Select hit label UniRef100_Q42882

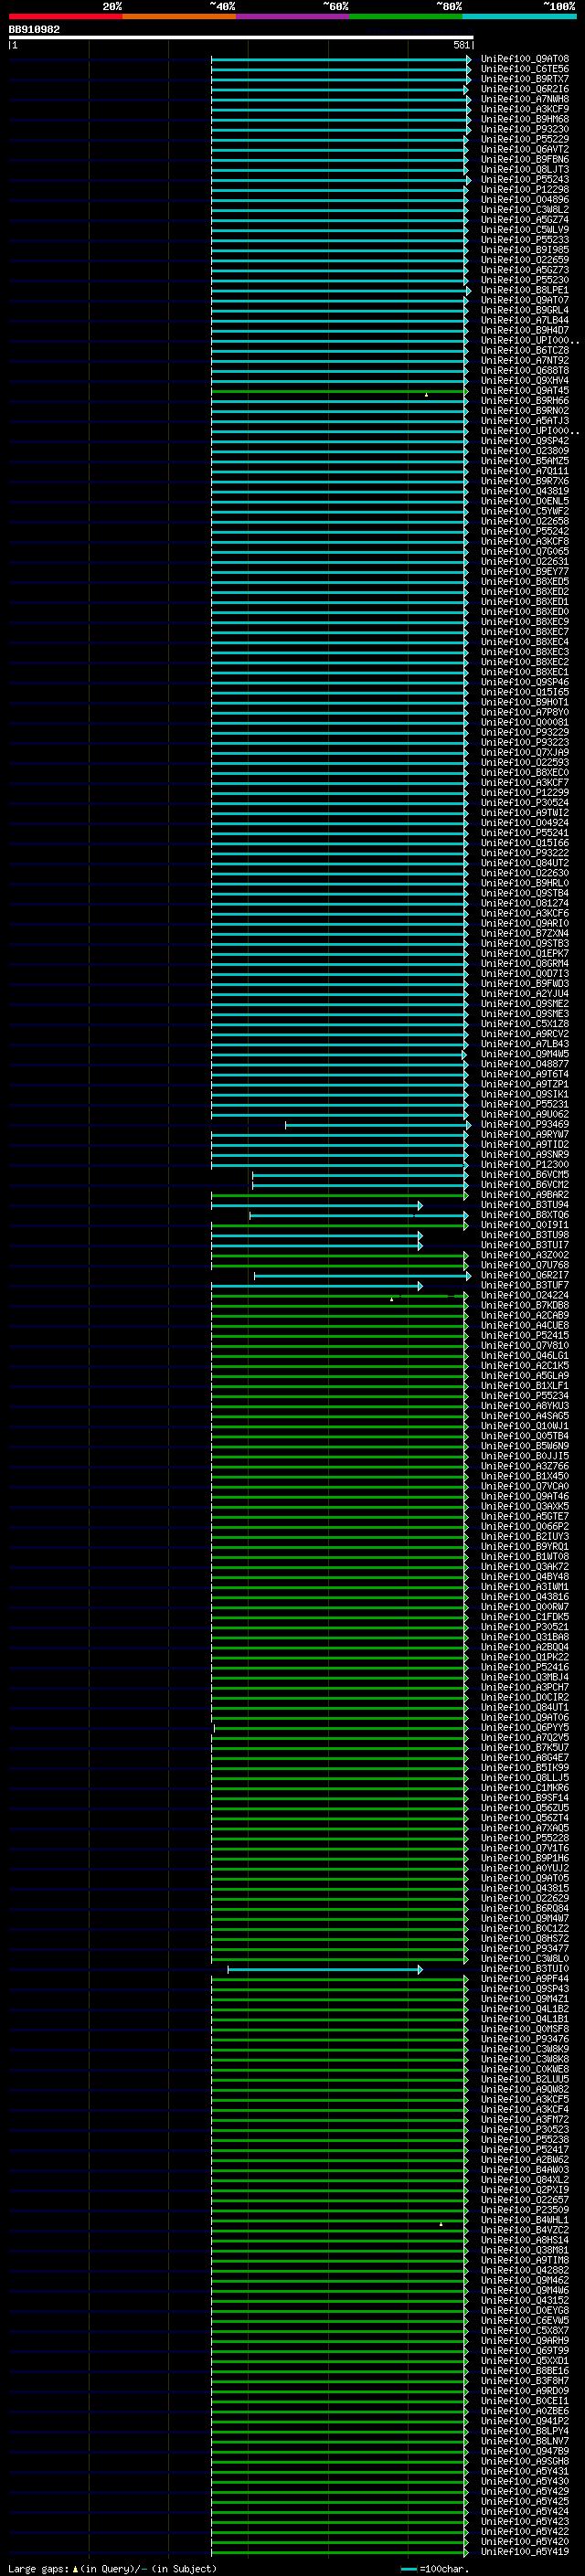pos(525,2272)
